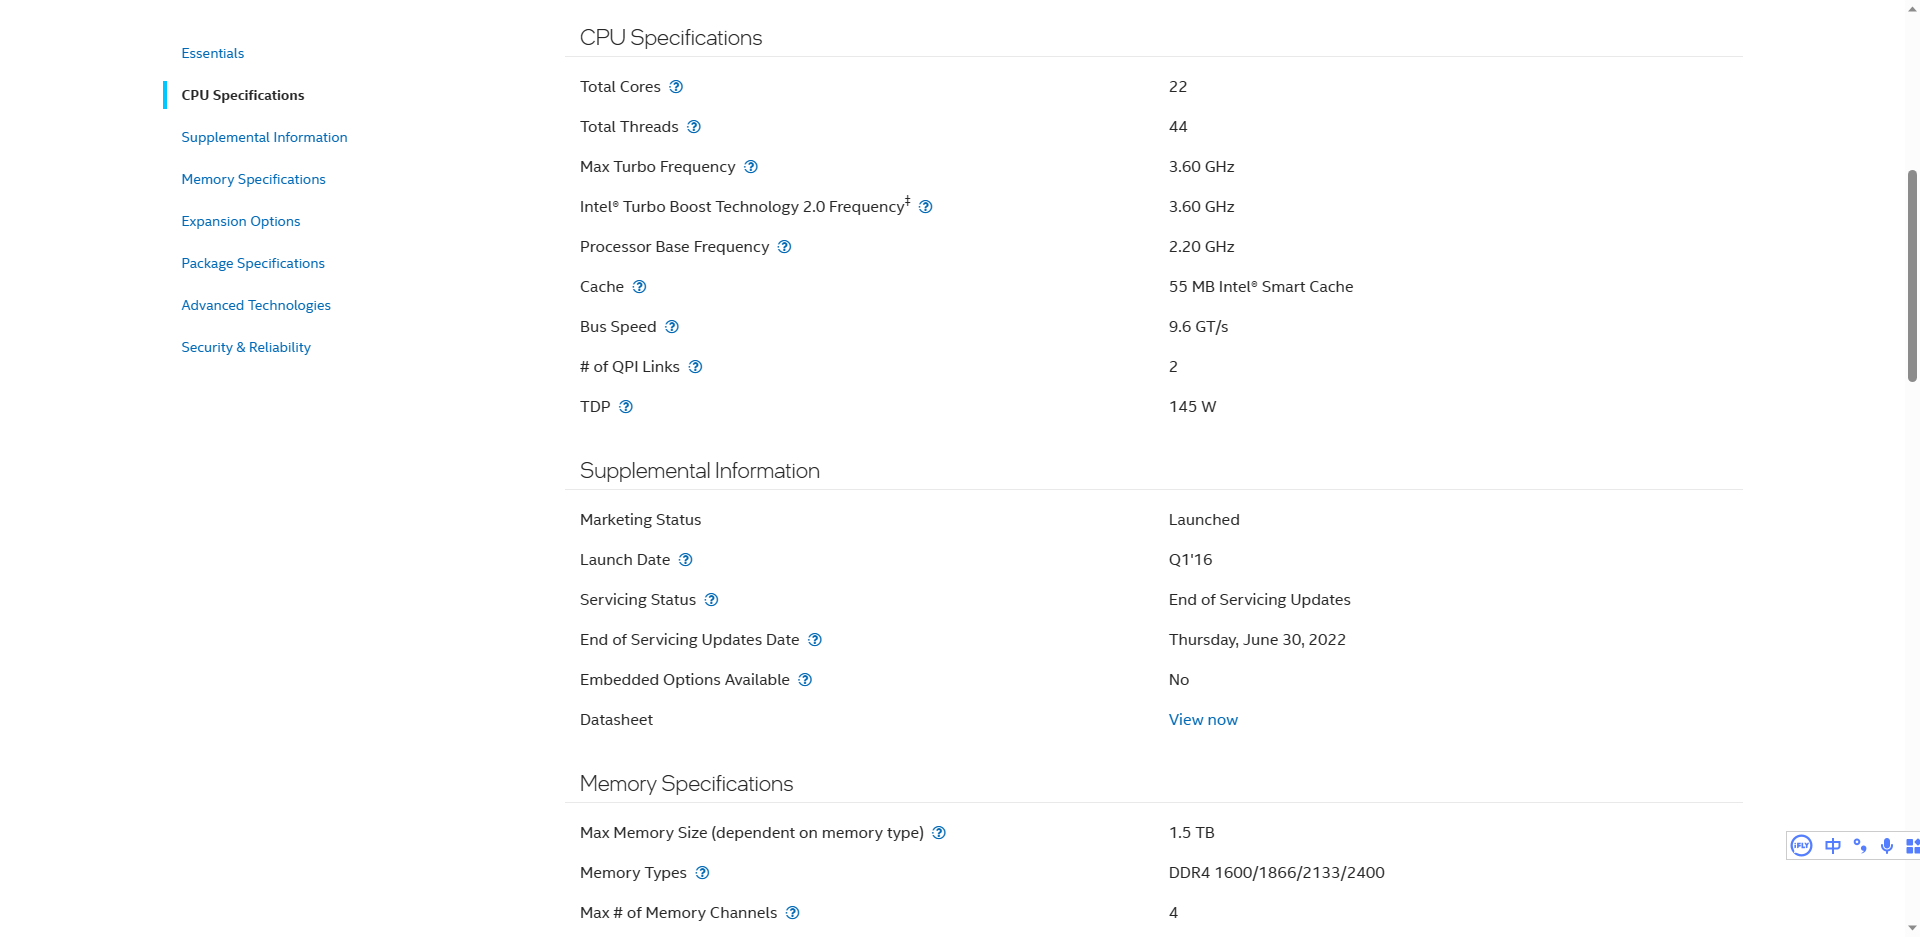Click the Launch Date question mark icon
The width and height of the screenshot is (1920, 937).
click(686, 560)
